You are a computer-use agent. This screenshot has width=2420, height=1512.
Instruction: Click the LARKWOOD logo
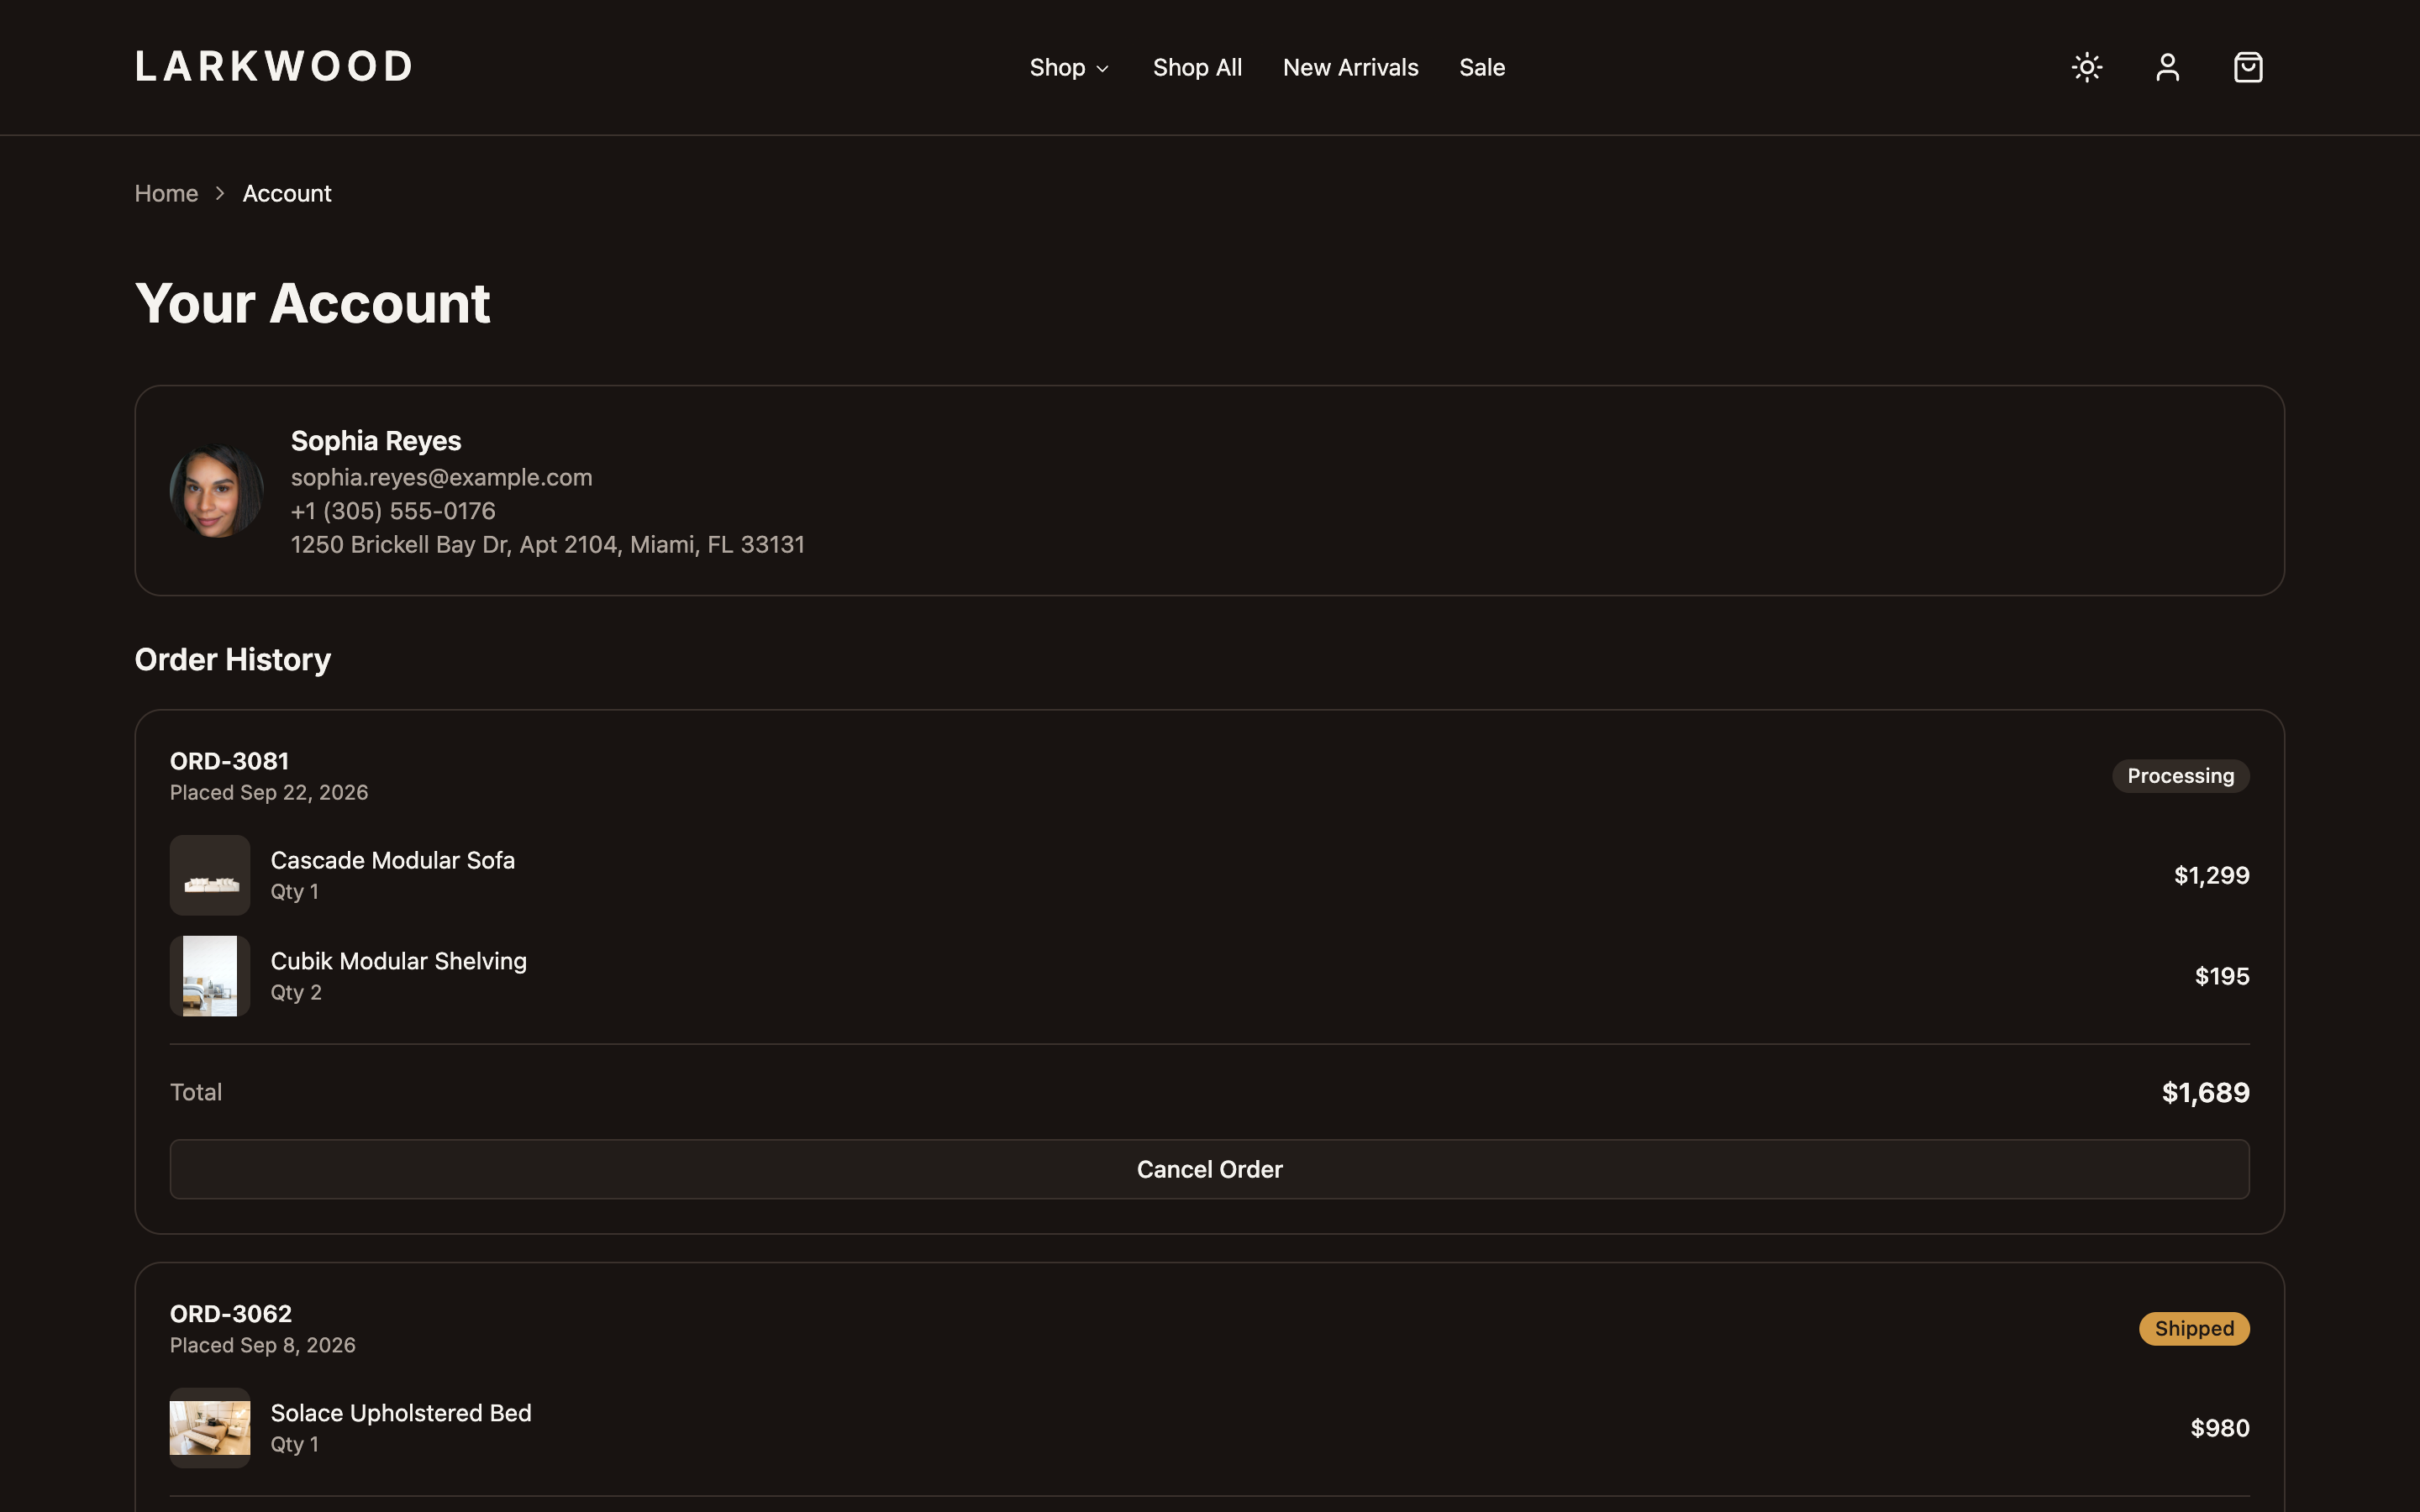[273, 67]
